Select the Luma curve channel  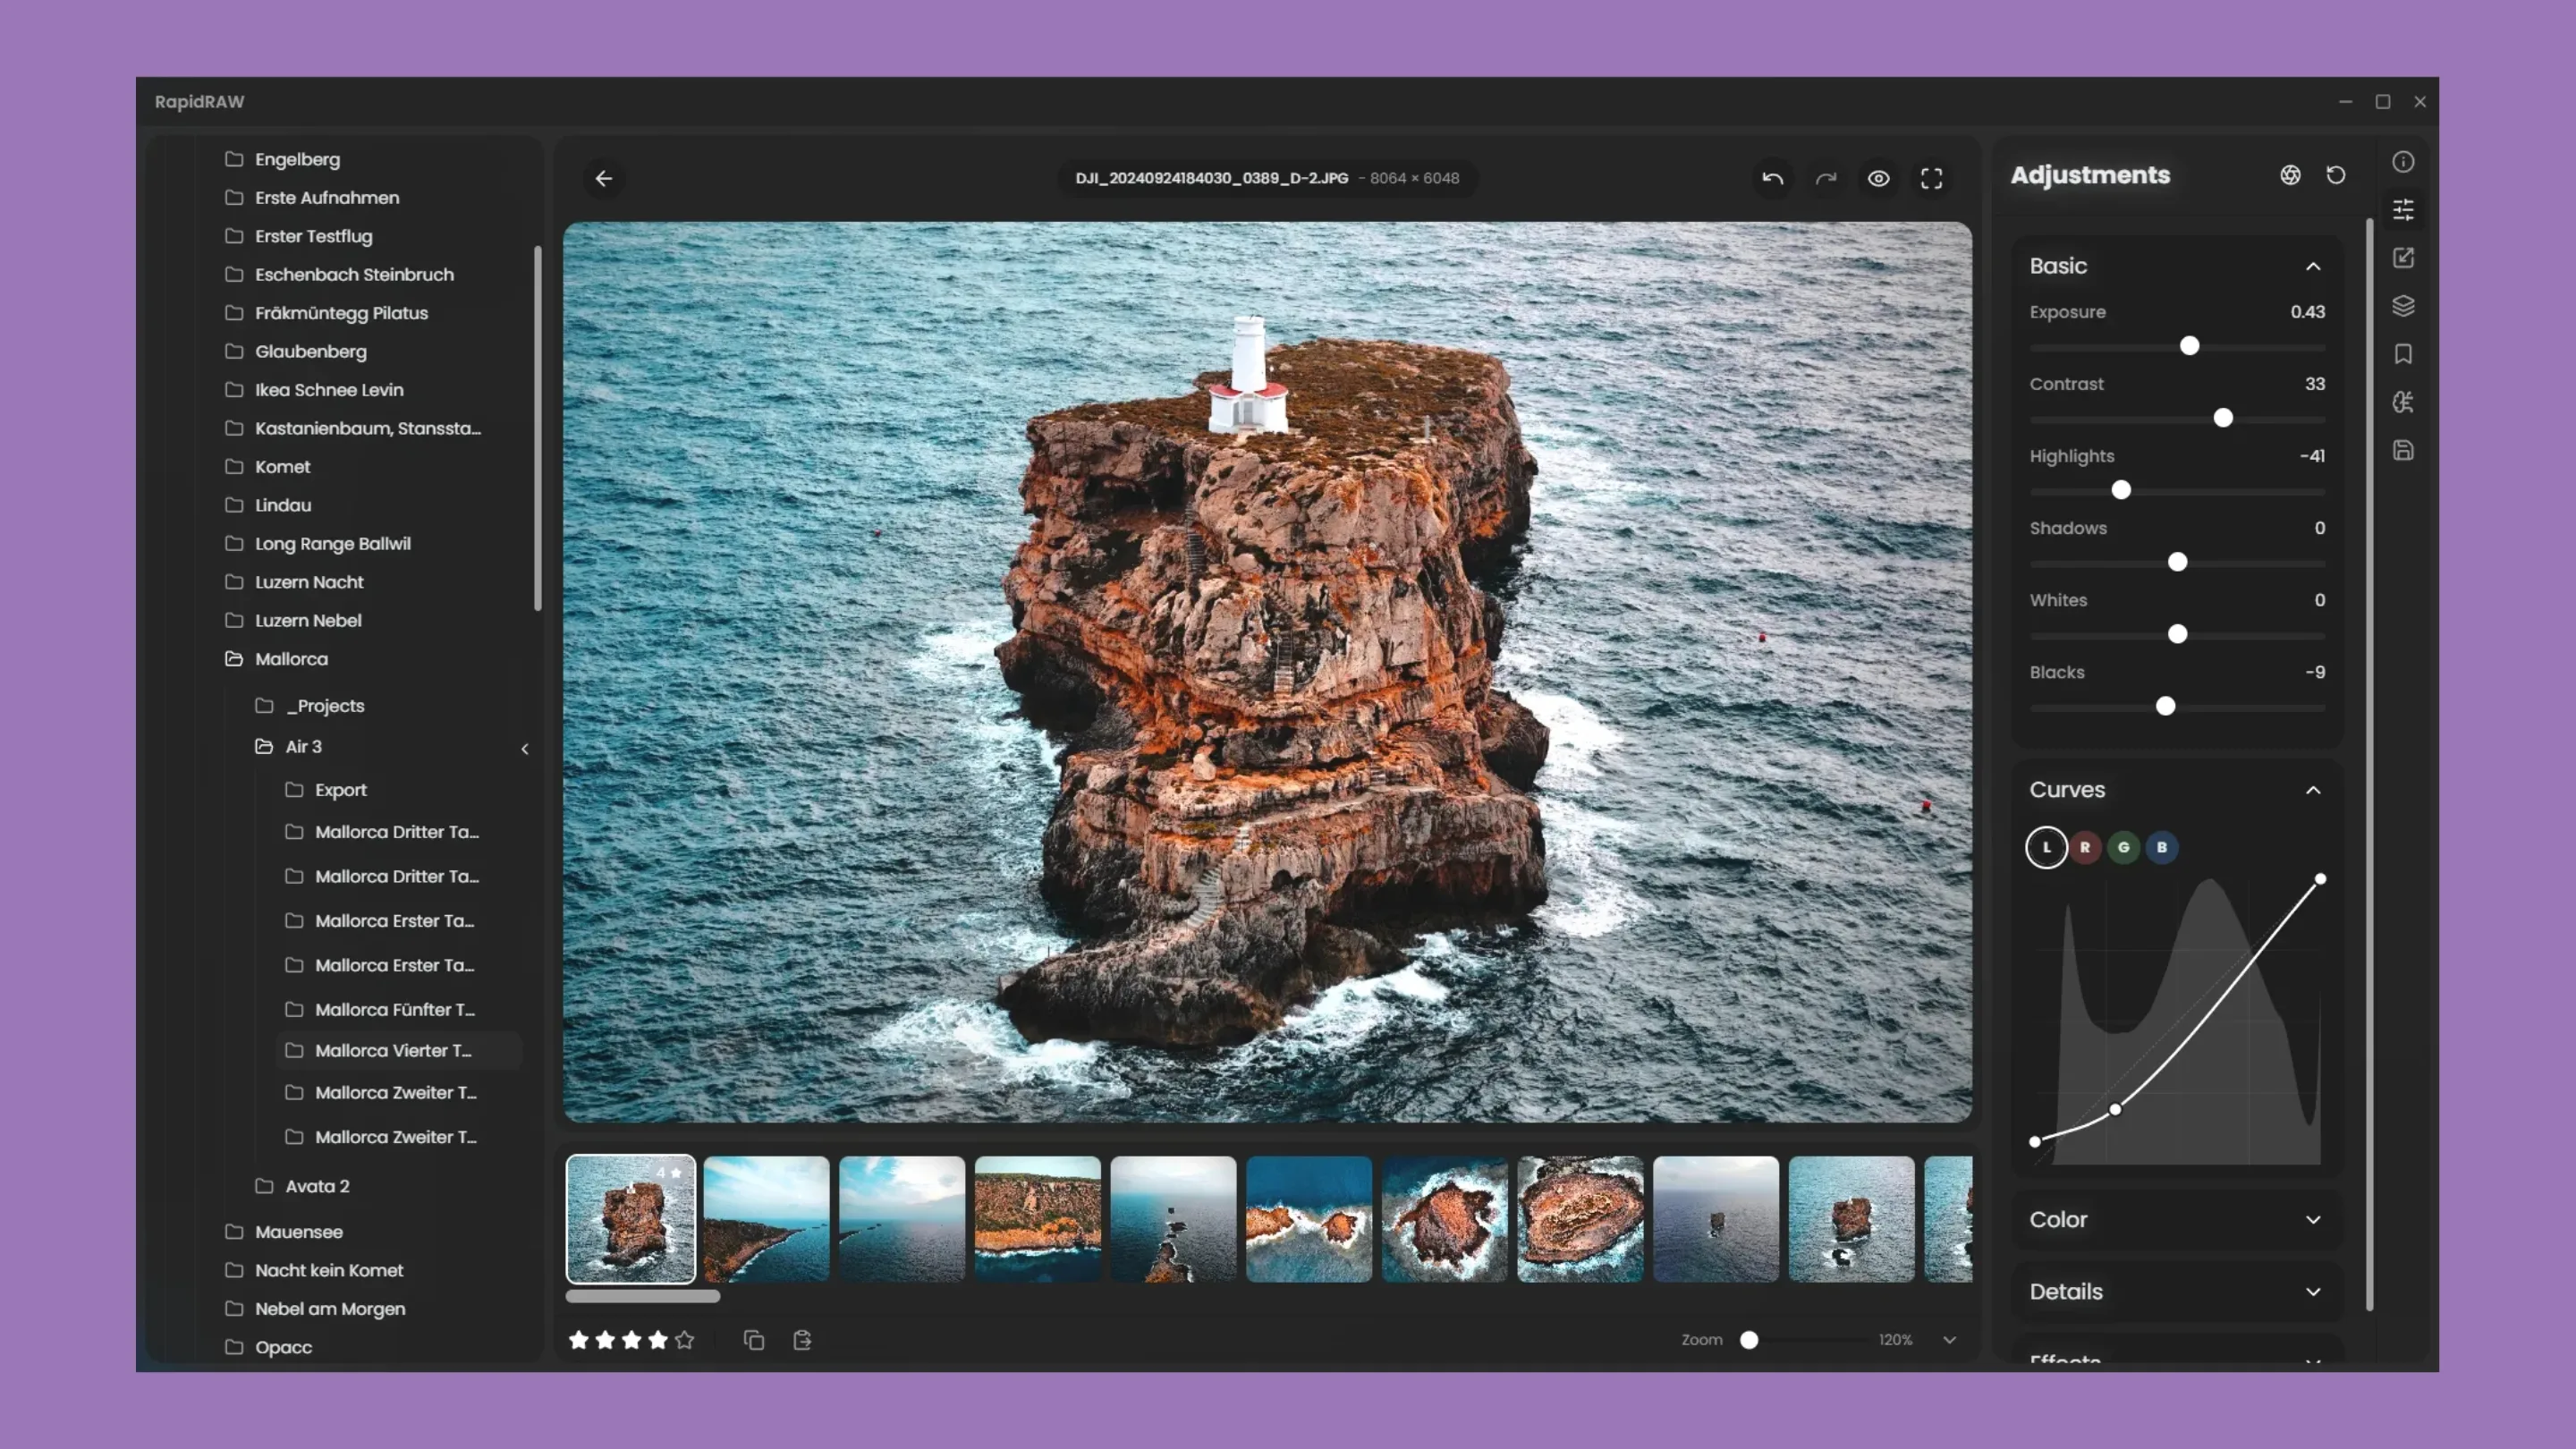click(x=2046, y=847)
